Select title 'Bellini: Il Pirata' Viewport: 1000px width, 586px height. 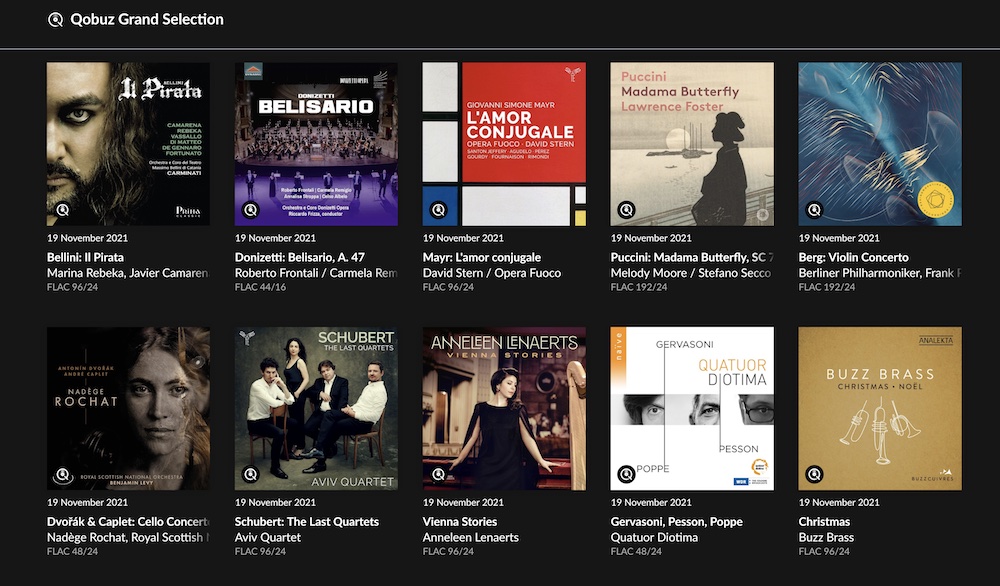[85, 258]
